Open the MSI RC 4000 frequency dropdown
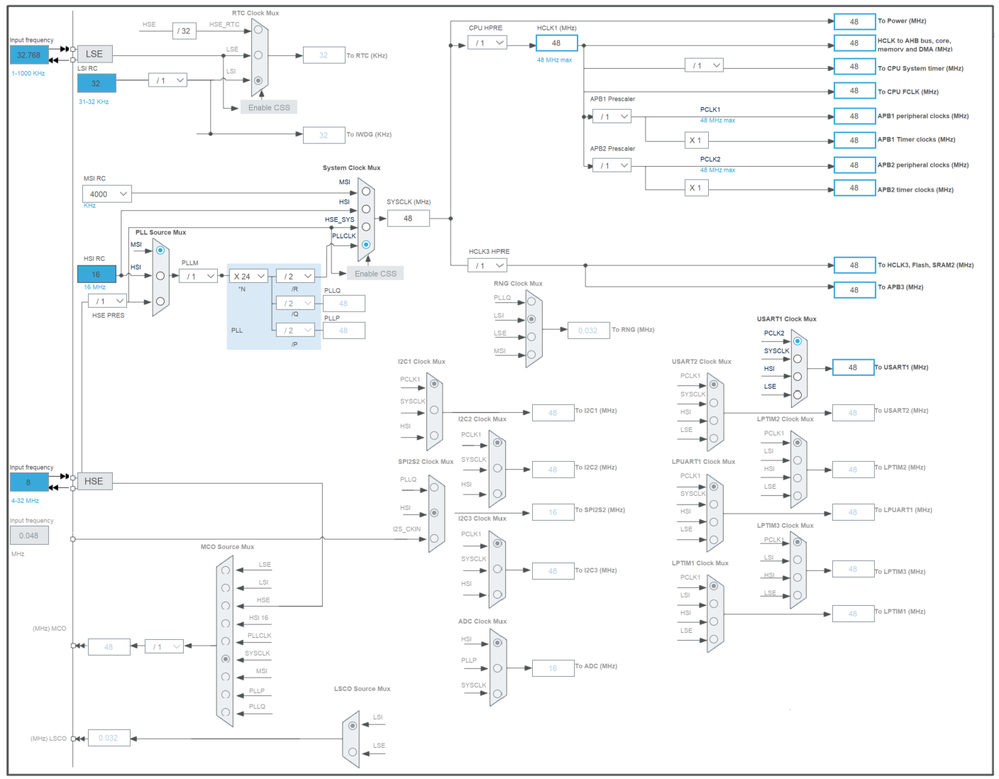 107,194
